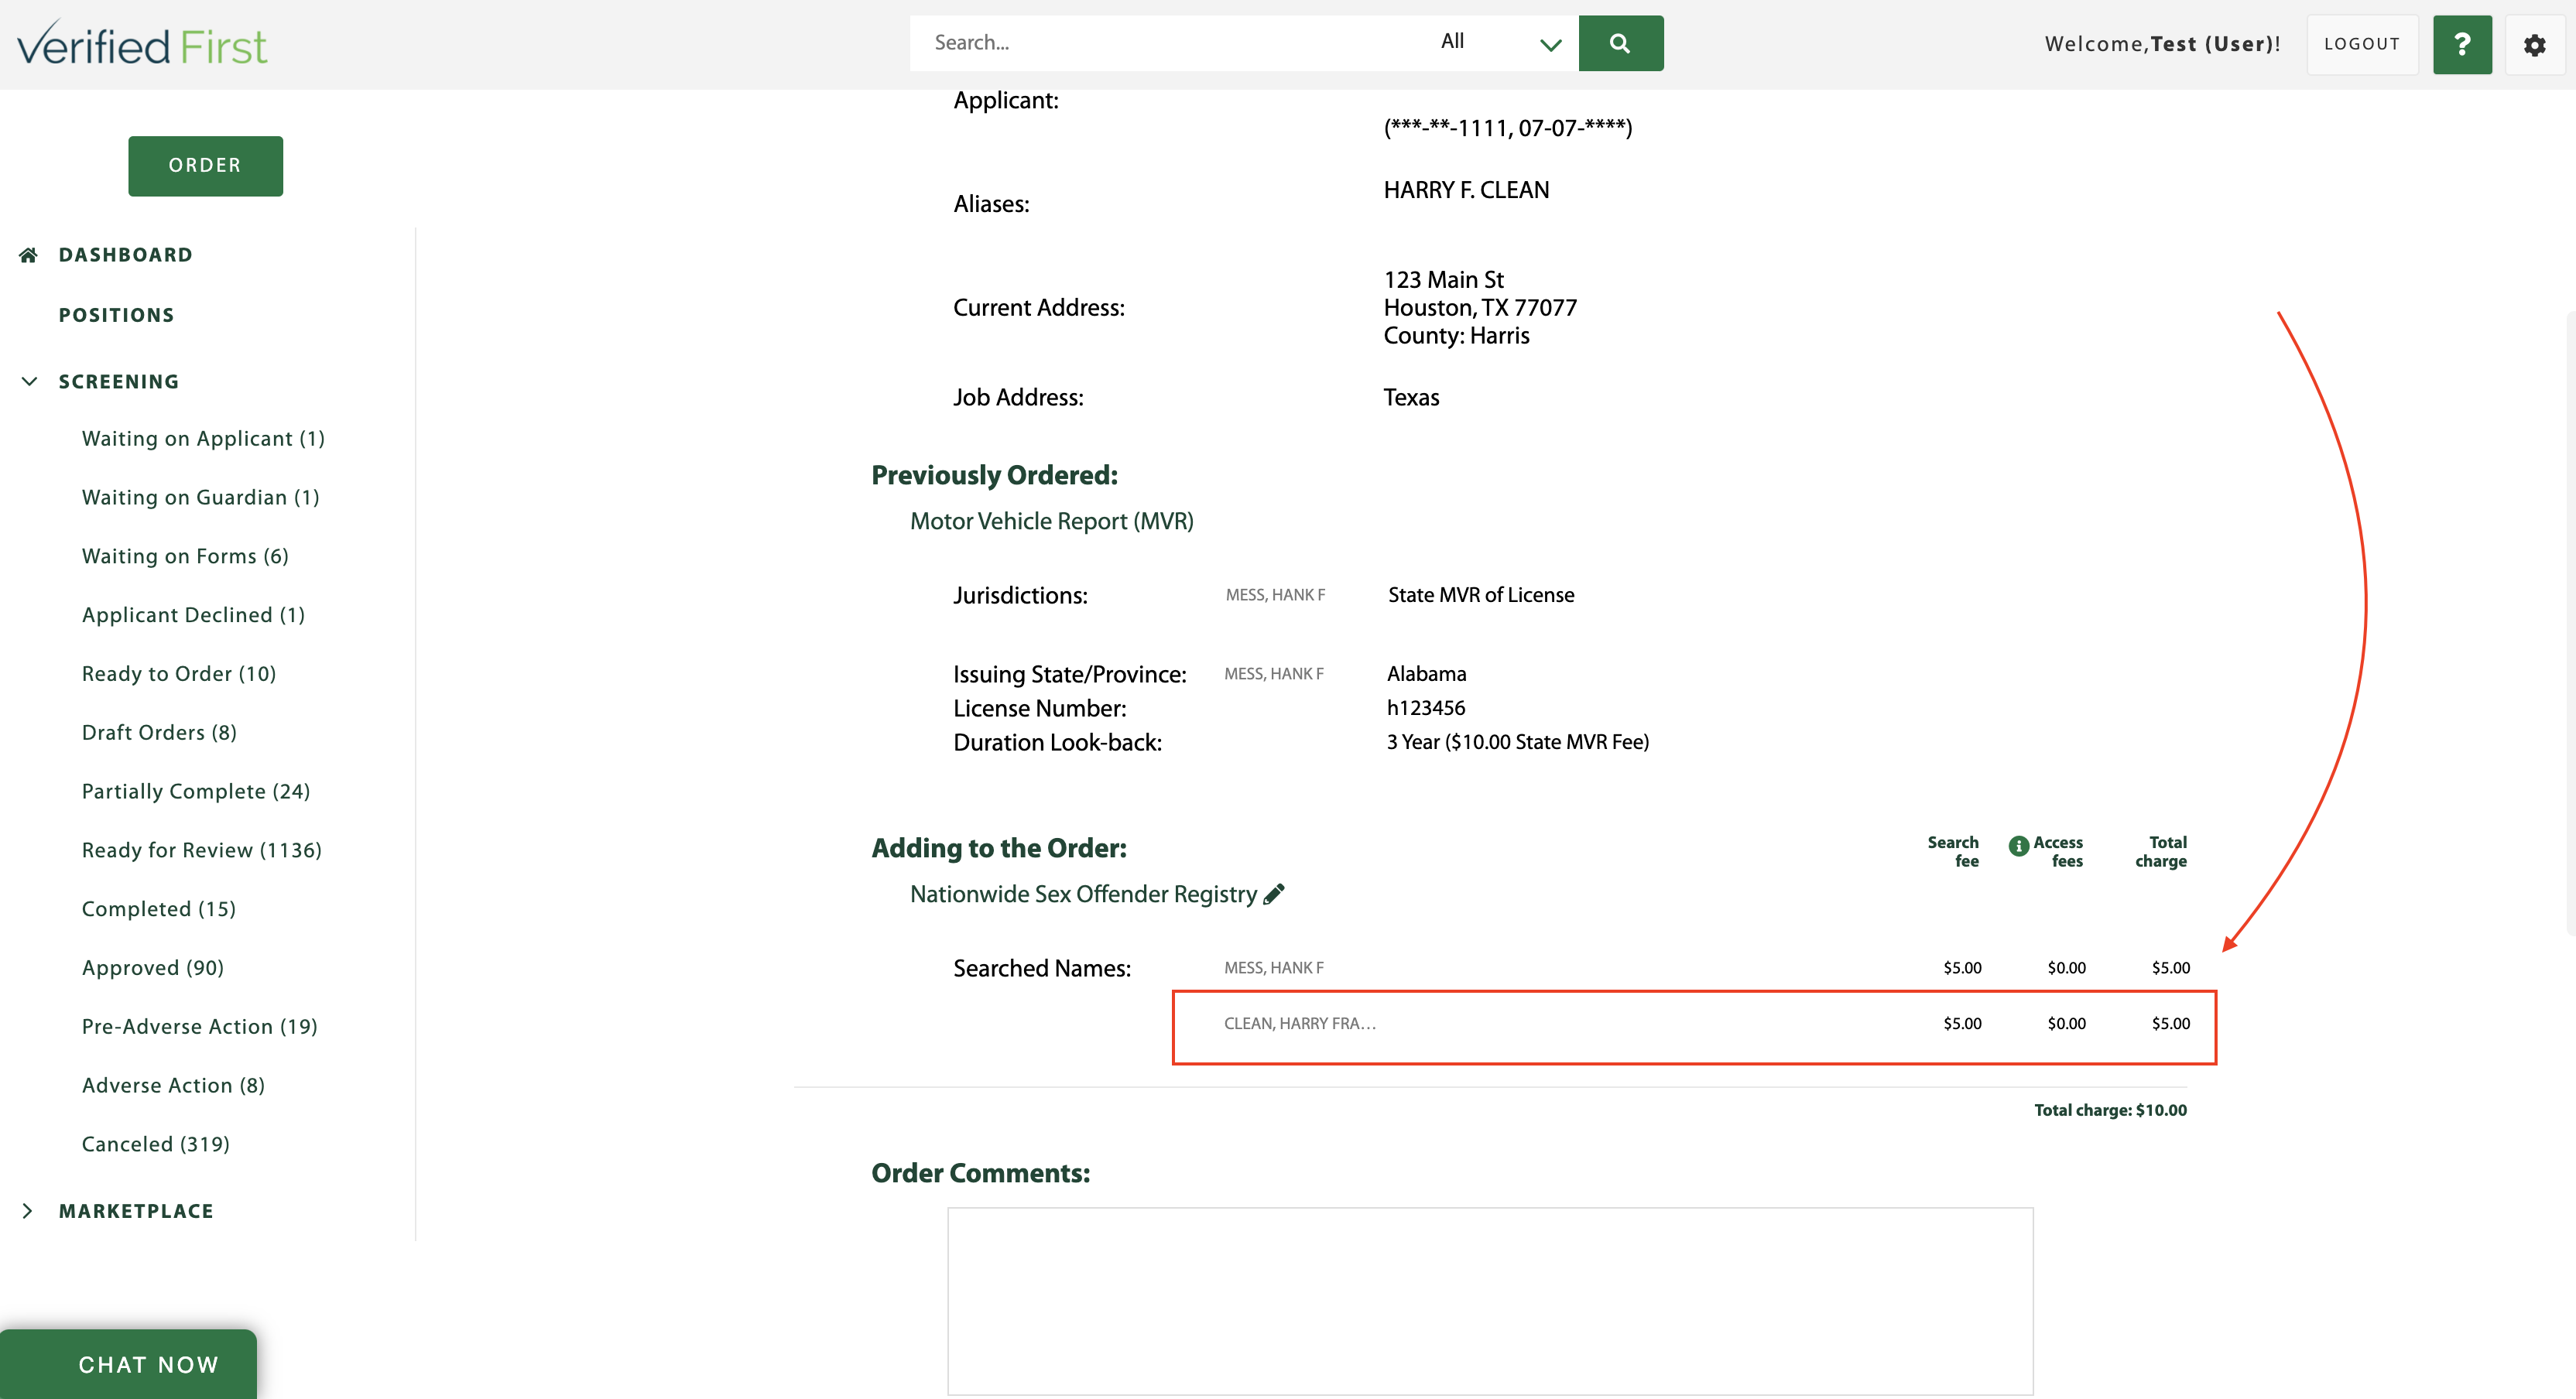The width and height of the screenshot is (2576, 1399).
Task: Expand the Marketplace section chevron
Action: pos(28,1211)
